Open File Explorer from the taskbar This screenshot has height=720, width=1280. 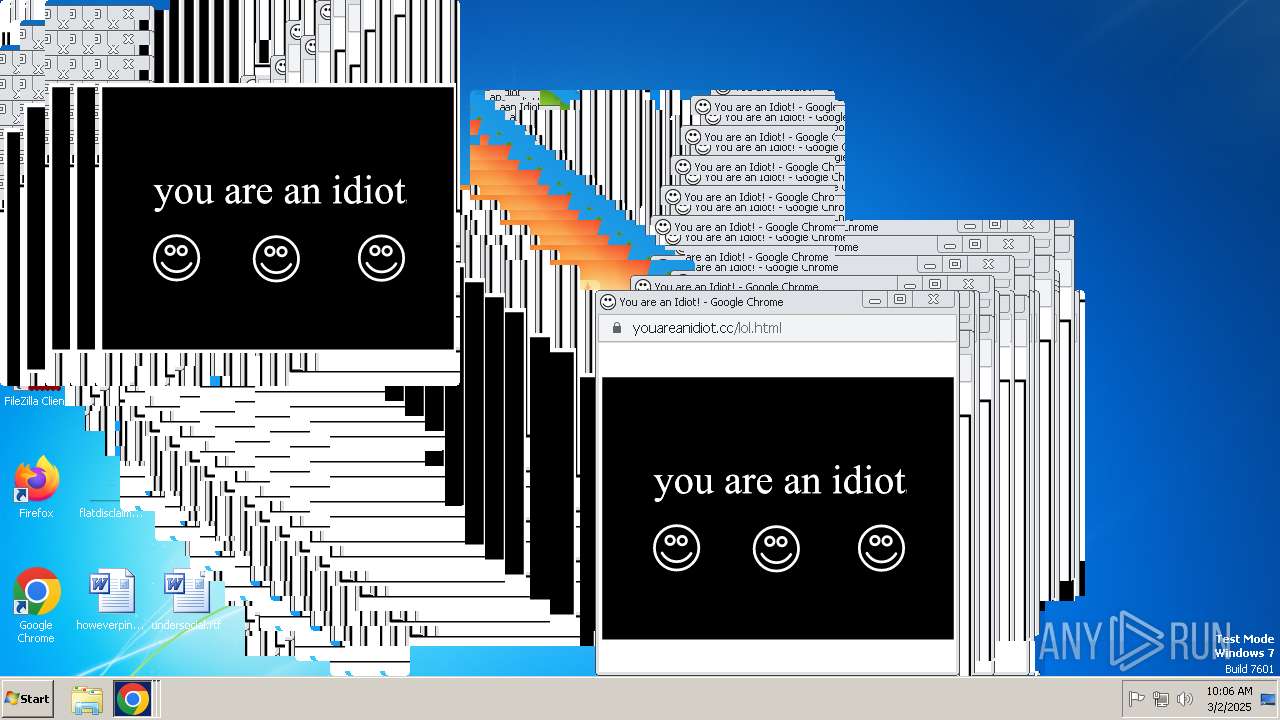pyautogui.click(x=87, y=699)
